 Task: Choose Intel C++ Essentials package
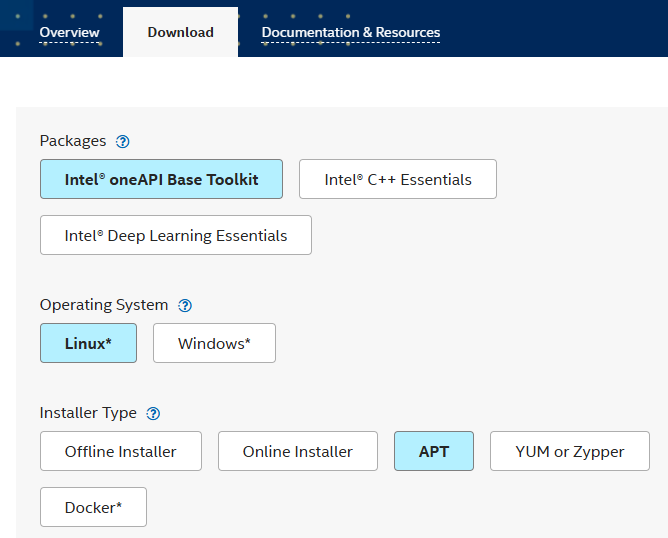[x=398, y=179]
